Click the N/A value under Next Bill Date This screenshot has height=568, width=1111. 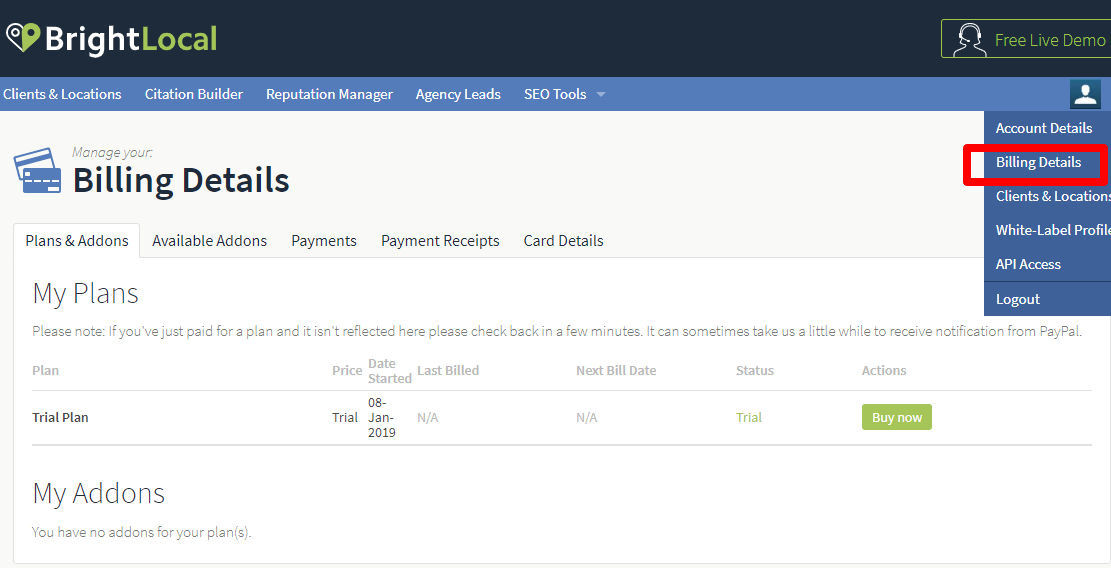(x=587, y=417)
